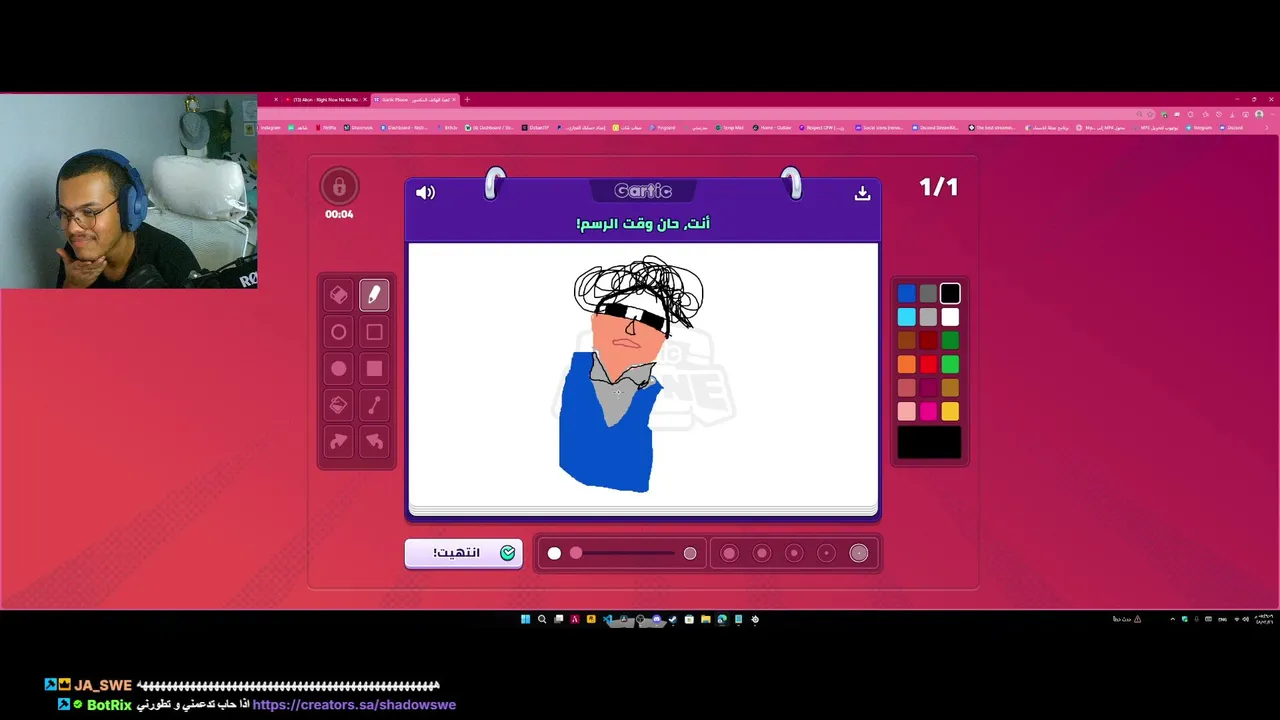Choose the cyan color swatch
Screen dimensions: 1280x720
pos(906,317)
